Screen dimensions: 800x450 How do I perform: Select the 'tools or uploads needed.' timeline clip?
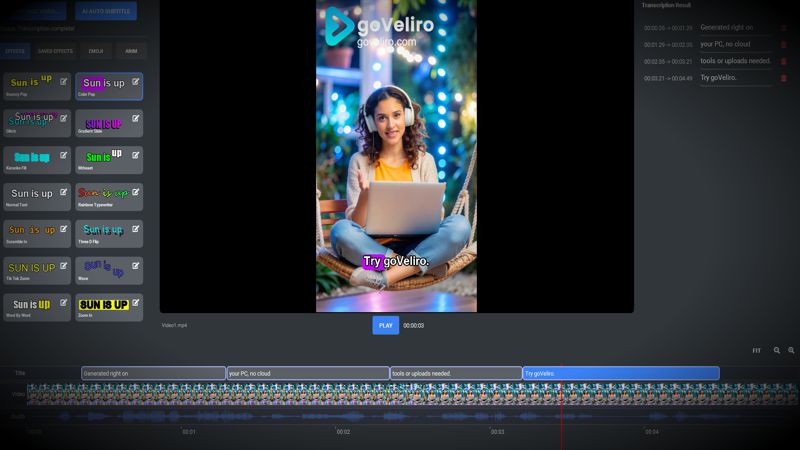pyautogui.click(x=456, y=373)
